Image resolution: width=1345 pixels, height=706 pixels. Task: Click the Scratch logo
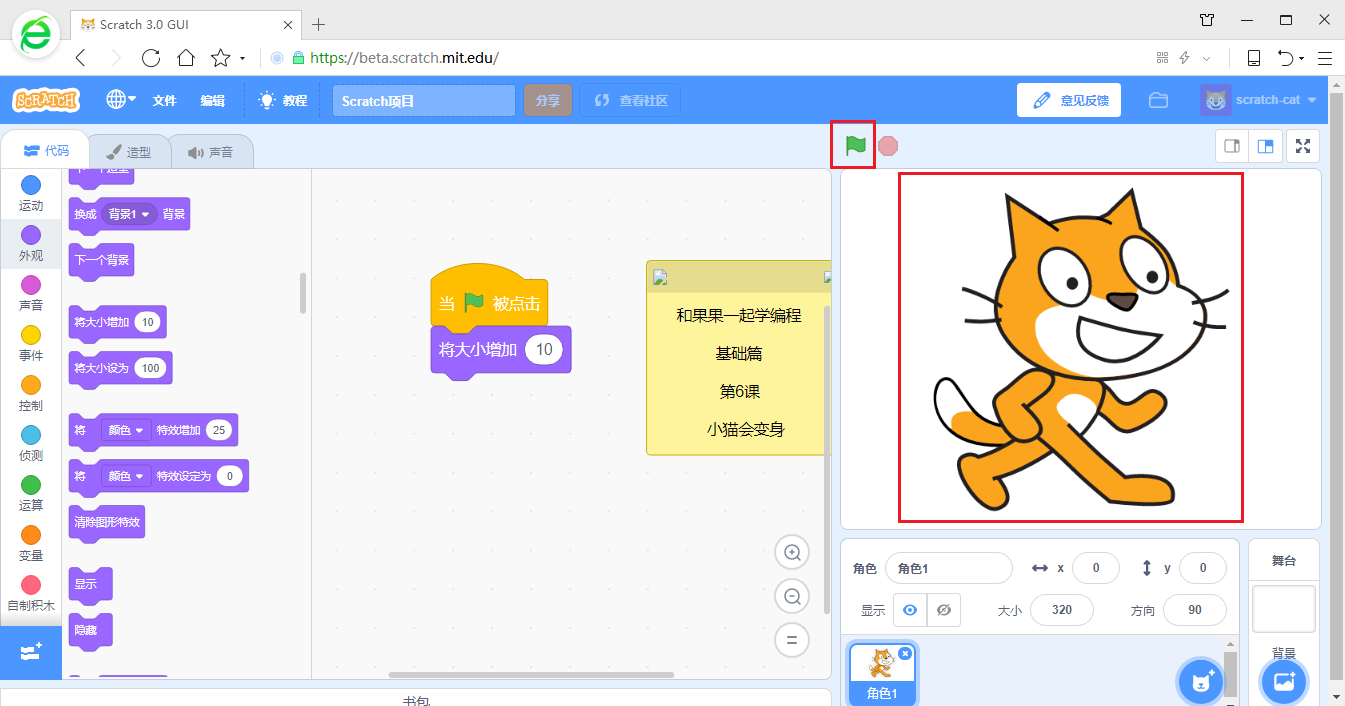[x=45, y=100]
